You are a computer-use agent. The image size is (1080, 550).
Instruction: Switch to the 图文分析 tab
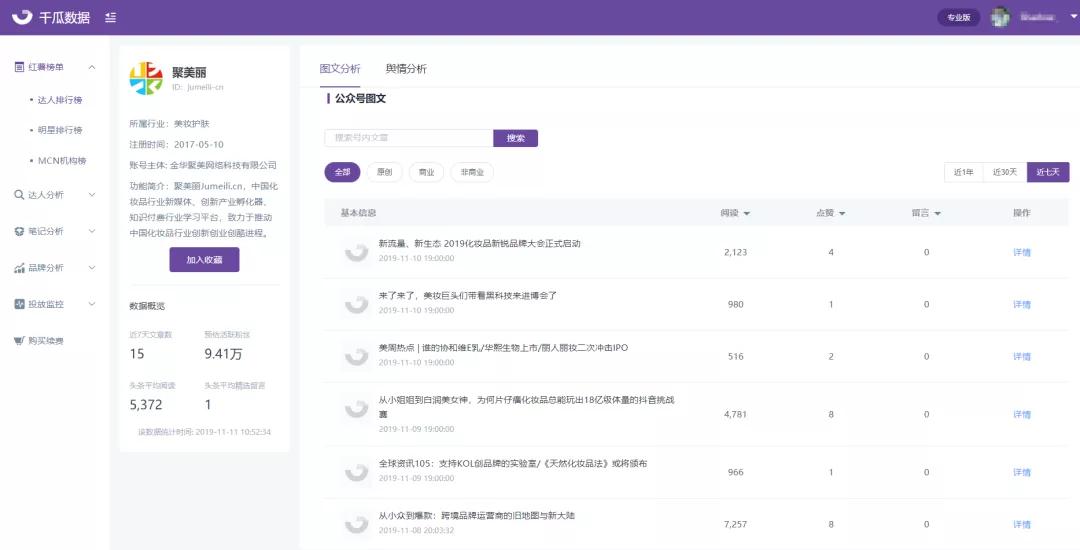point(340,69)
